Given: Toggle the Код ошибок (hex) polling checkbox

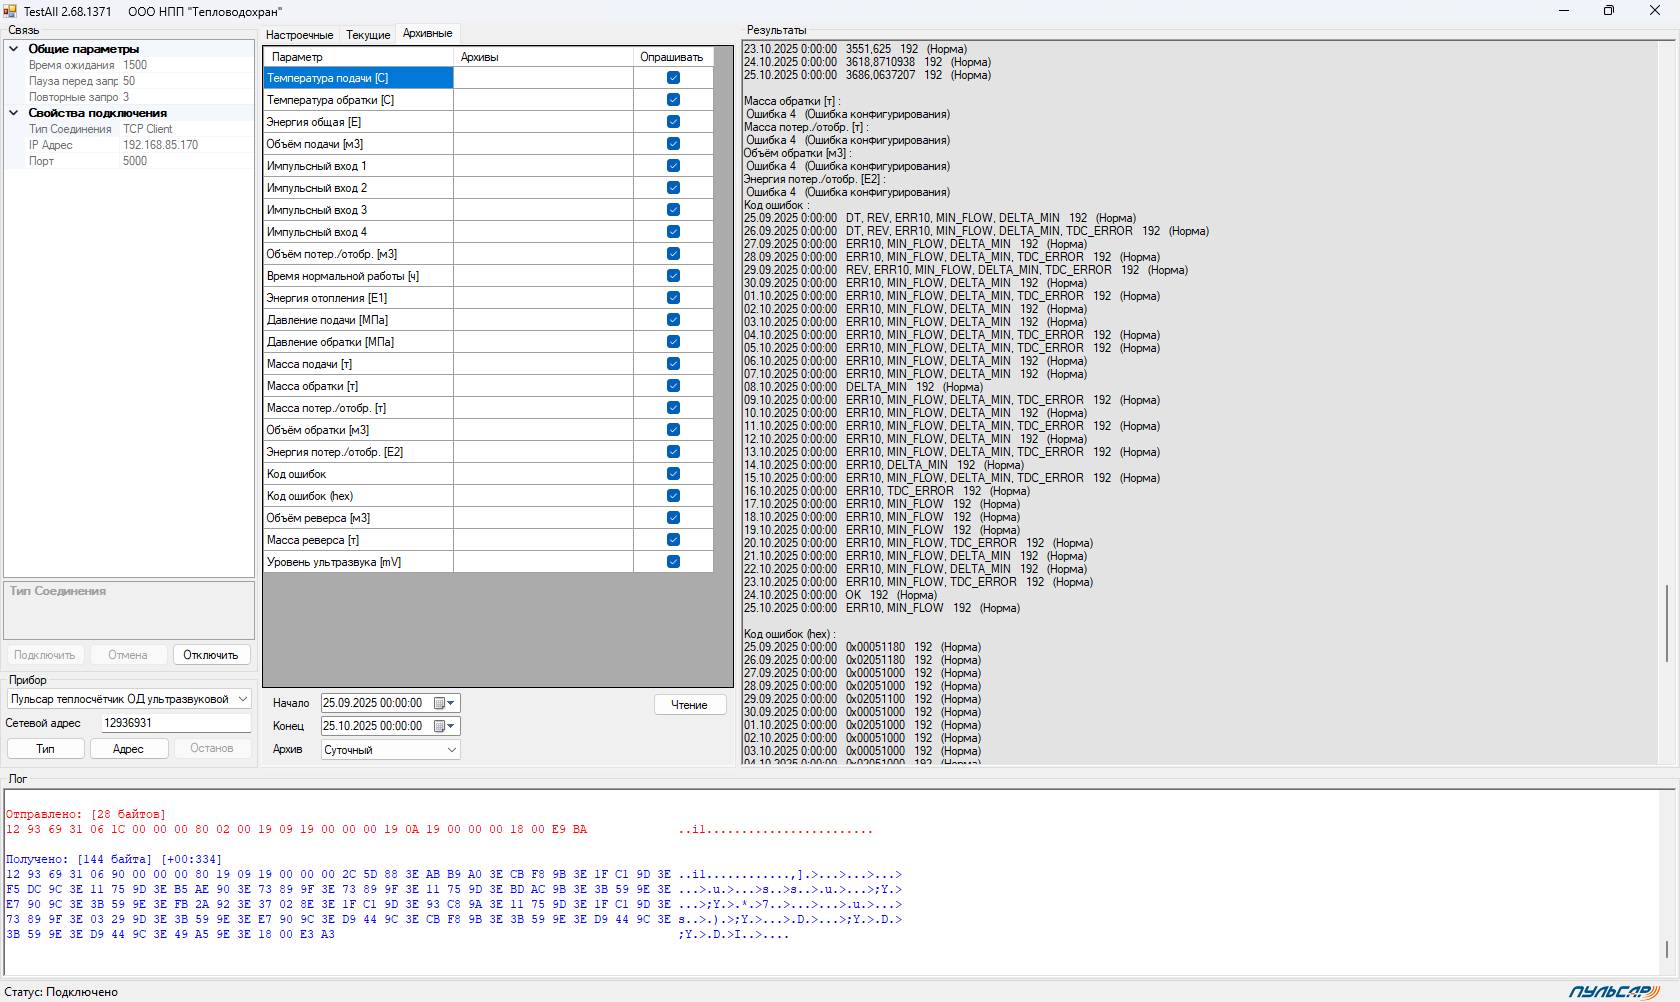Looking at the screenshot, I should click(673, 496).
